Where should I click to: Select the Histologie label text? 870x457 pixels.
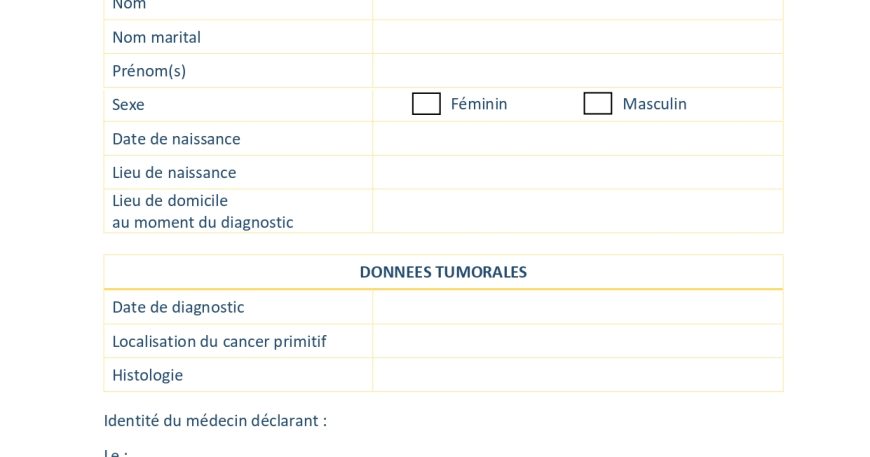pos(147,375)
